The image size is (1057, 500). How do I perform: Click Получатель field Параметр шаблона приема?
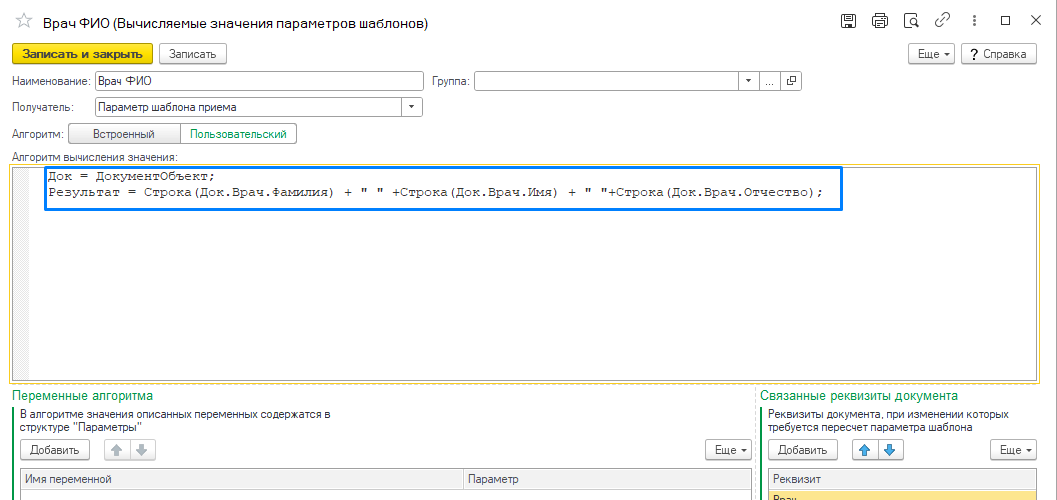(249, 107)
